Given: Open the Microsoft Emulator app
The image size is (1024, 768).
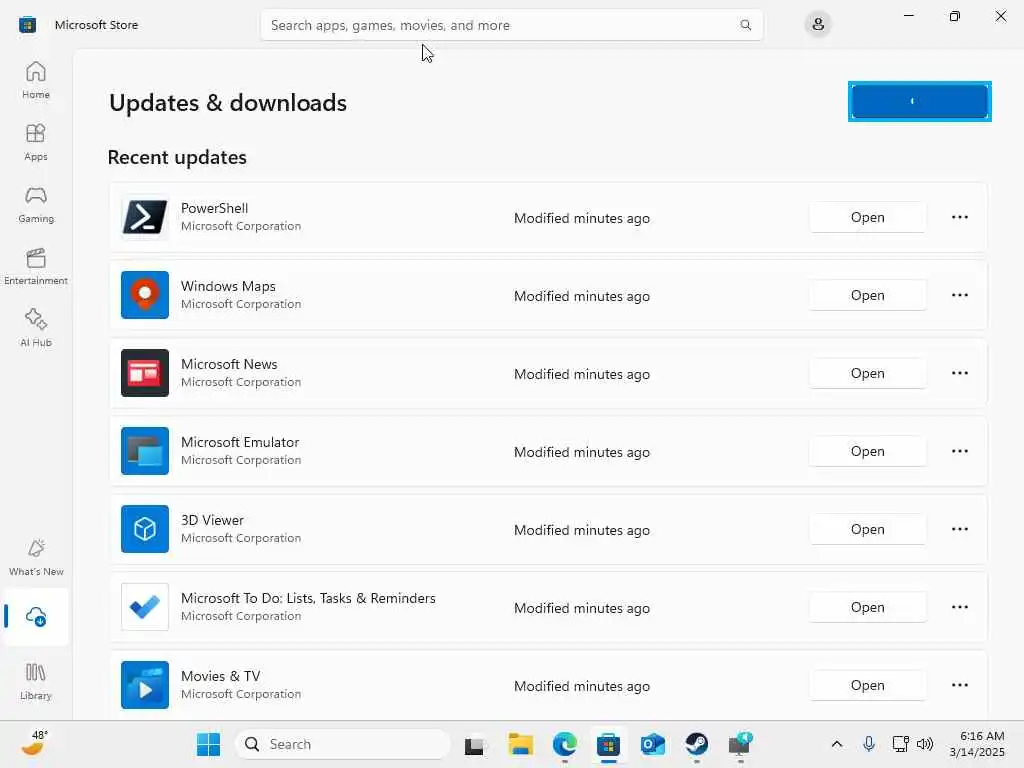Looking at the screenshot, I should (867, 451).
